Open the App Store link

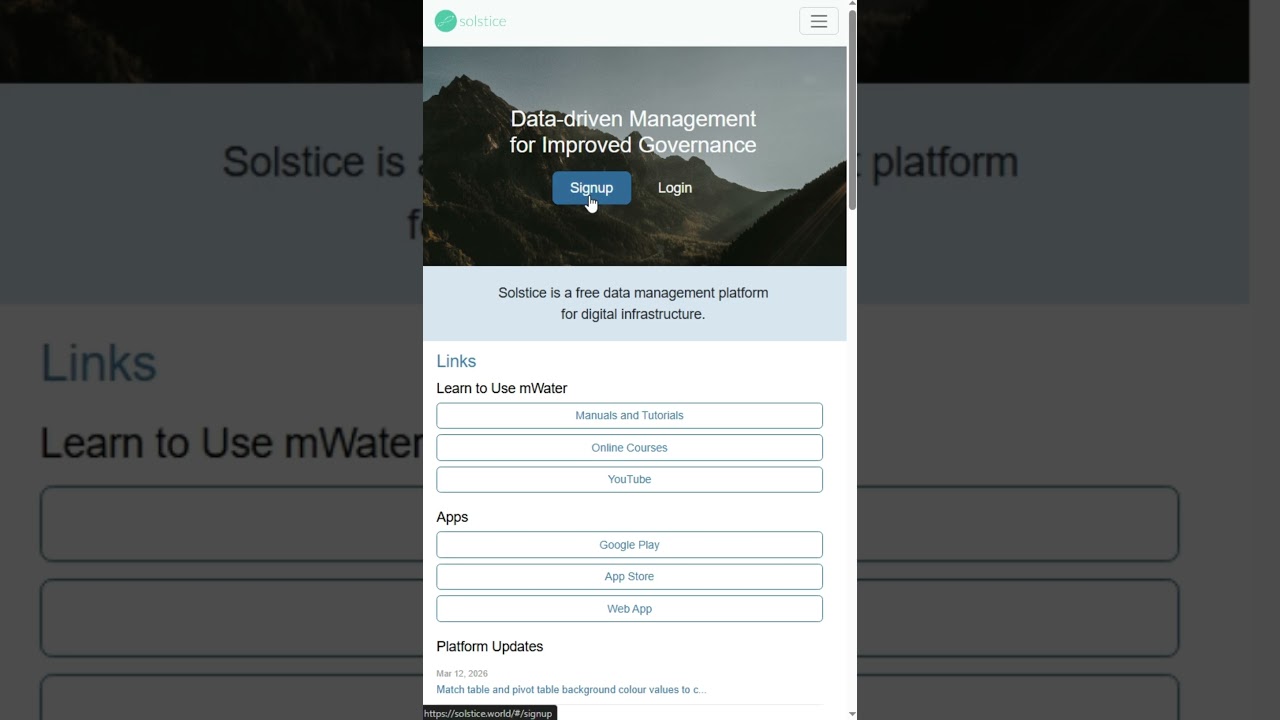pos(629,576)
